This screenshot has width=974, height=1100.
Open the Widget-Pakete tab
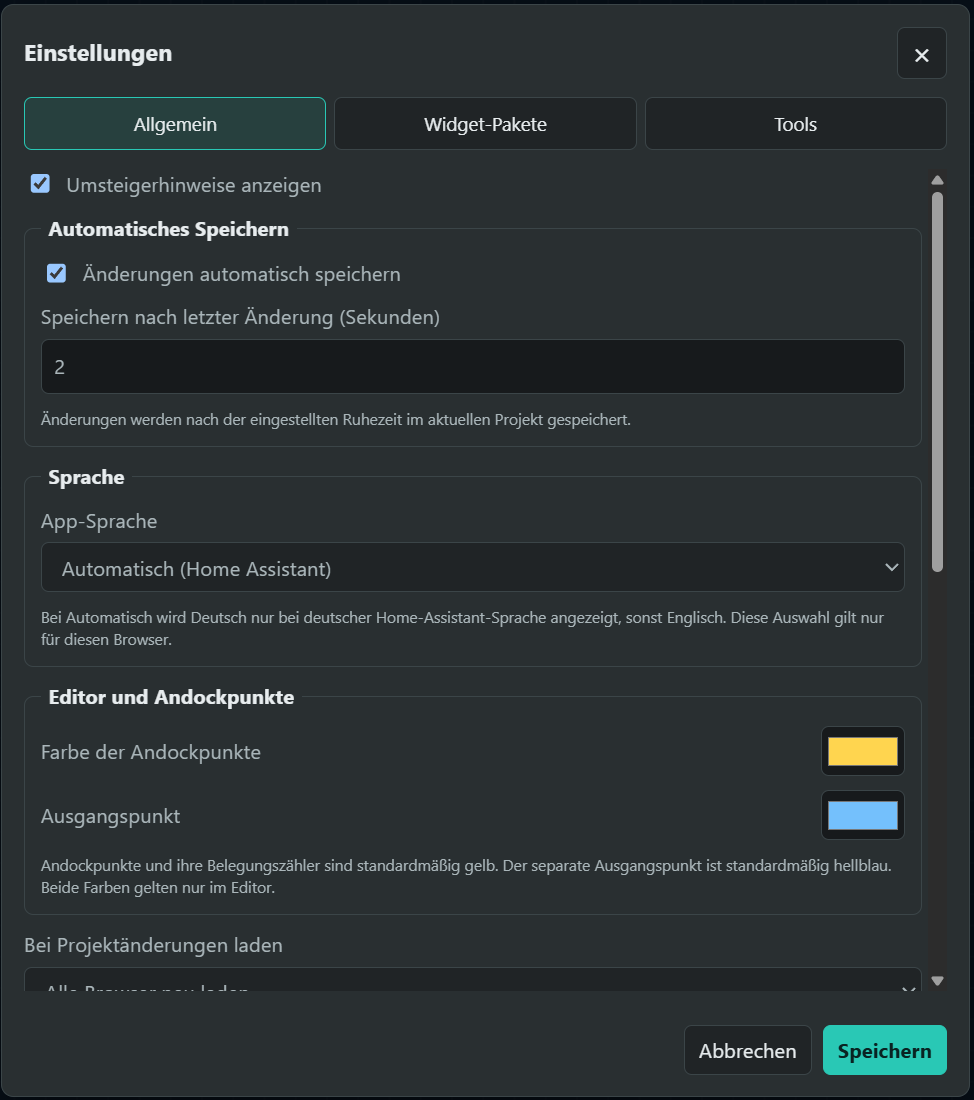[x=485, y=124]
